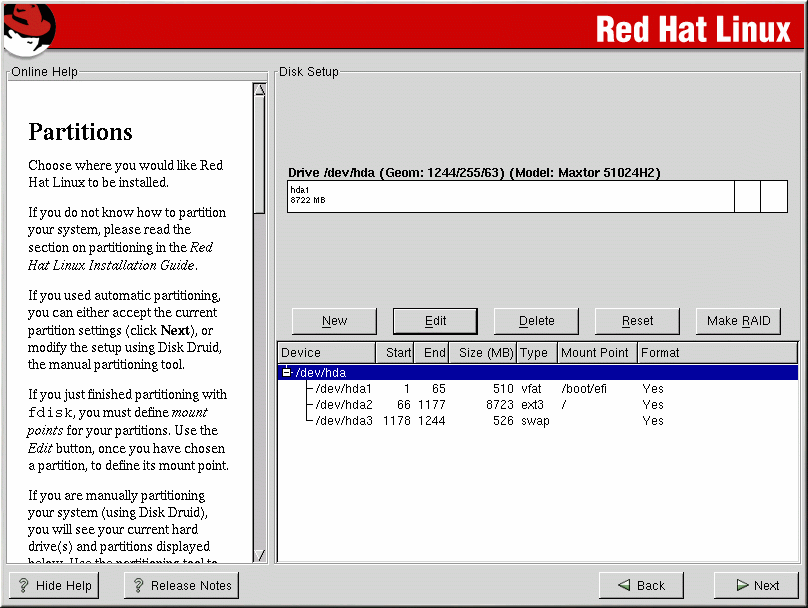Viewport: 808px width, 608px height.
Task: Click the hda1 8722 MB drive block
Action: tap(510, 197)
